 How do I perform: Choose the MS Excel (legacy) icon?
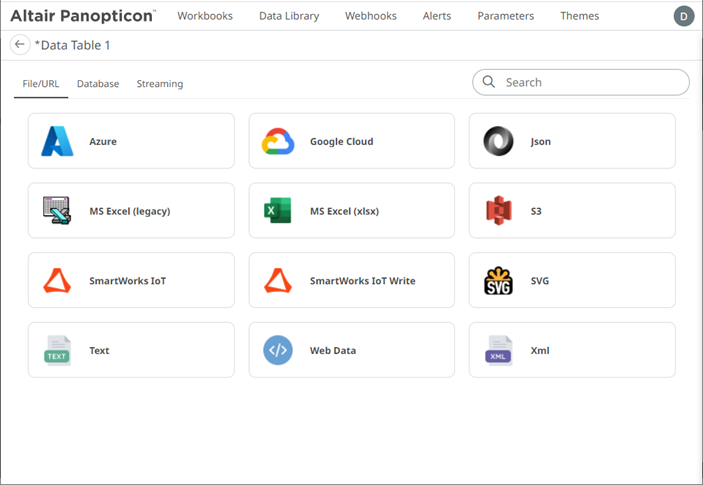point(57,211)
